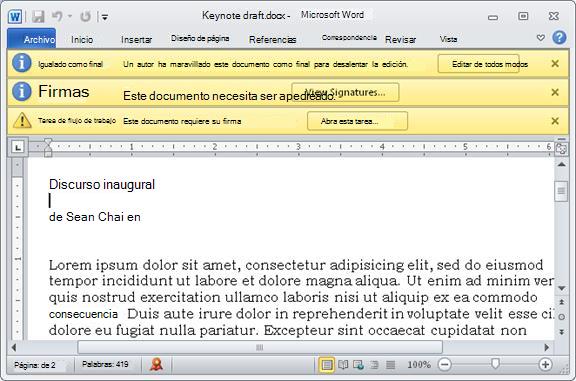Click the horizontal scrollbar right arrow

click(547, 347)
